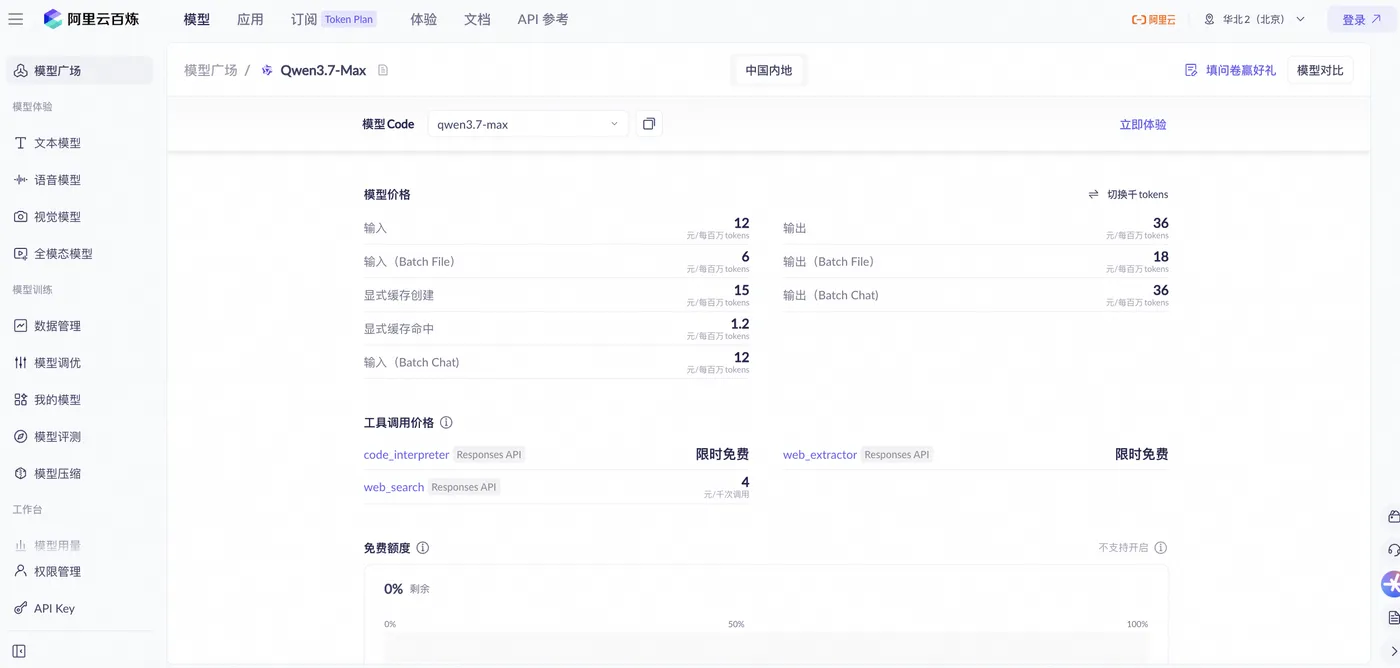Viewport: 1400px width, 668px height.
Task: Open the 文档 top navigation tab
Action: click(477, 19)
